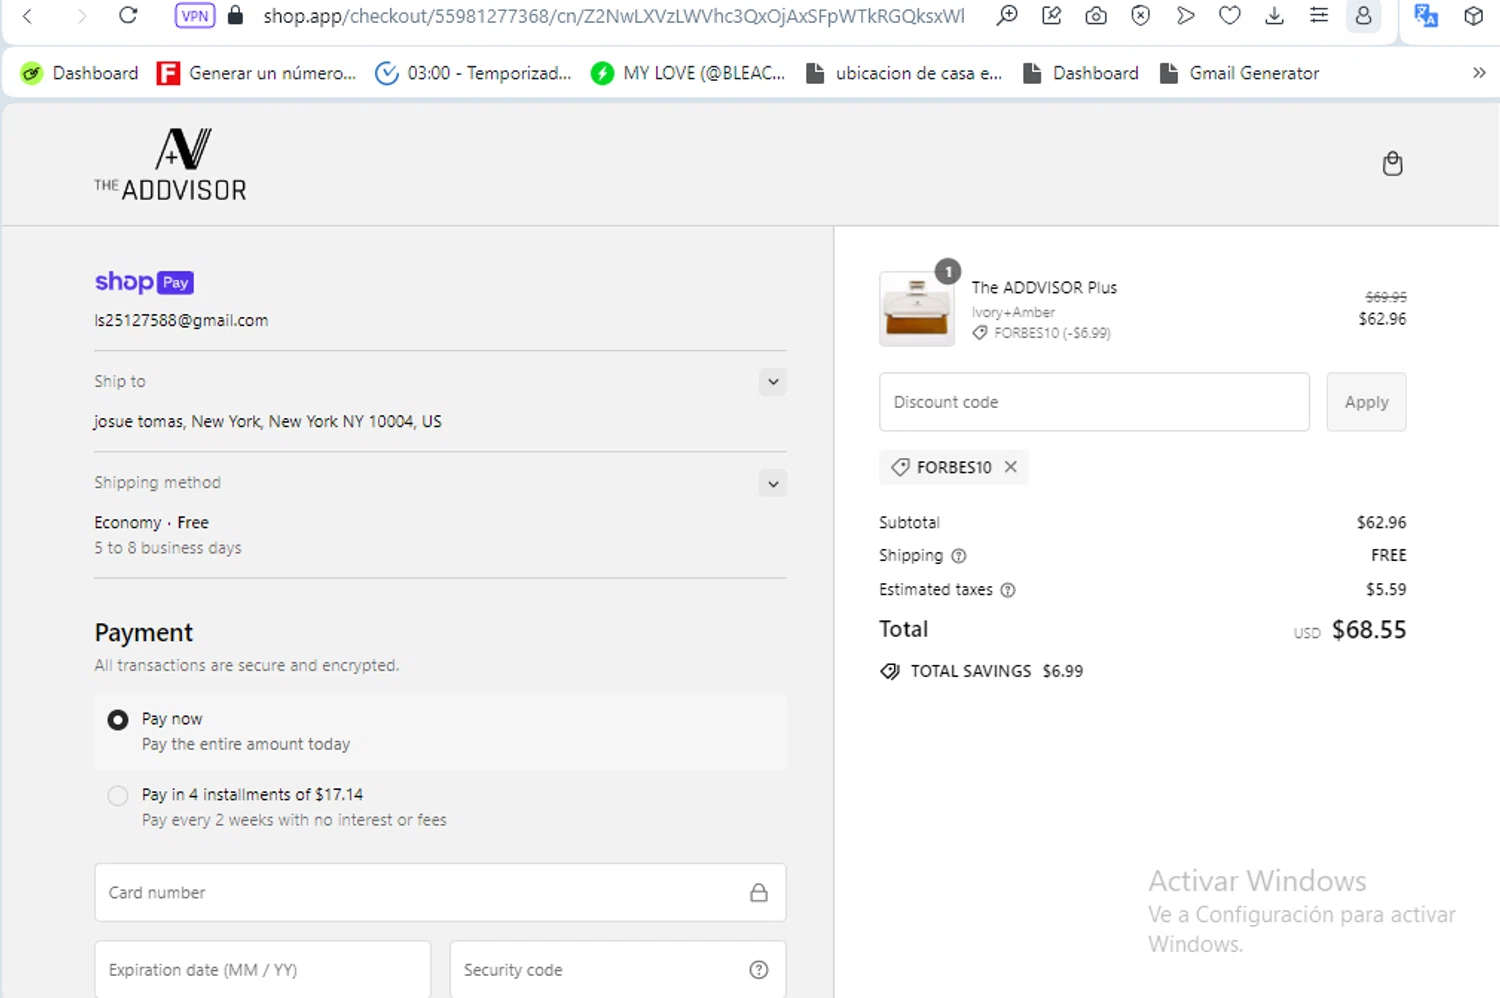Go back with the browser back arrow
The height and width of the screenshot is (998, 1500).
click(x=28, y=15)
